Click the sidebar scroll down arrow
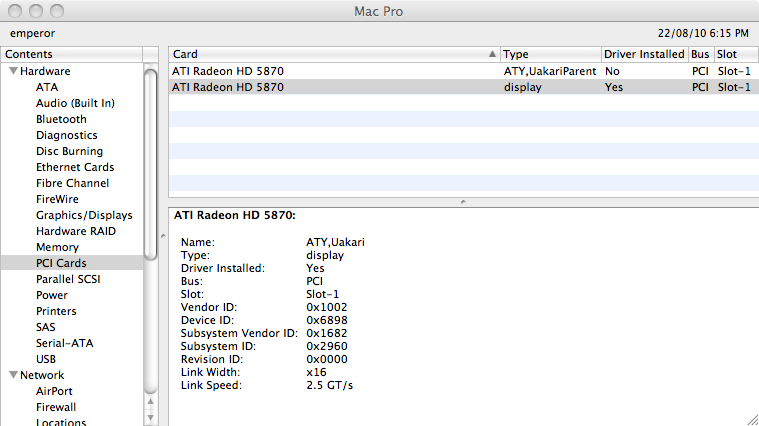Screen dimensions: 759x426 (151, 417)
